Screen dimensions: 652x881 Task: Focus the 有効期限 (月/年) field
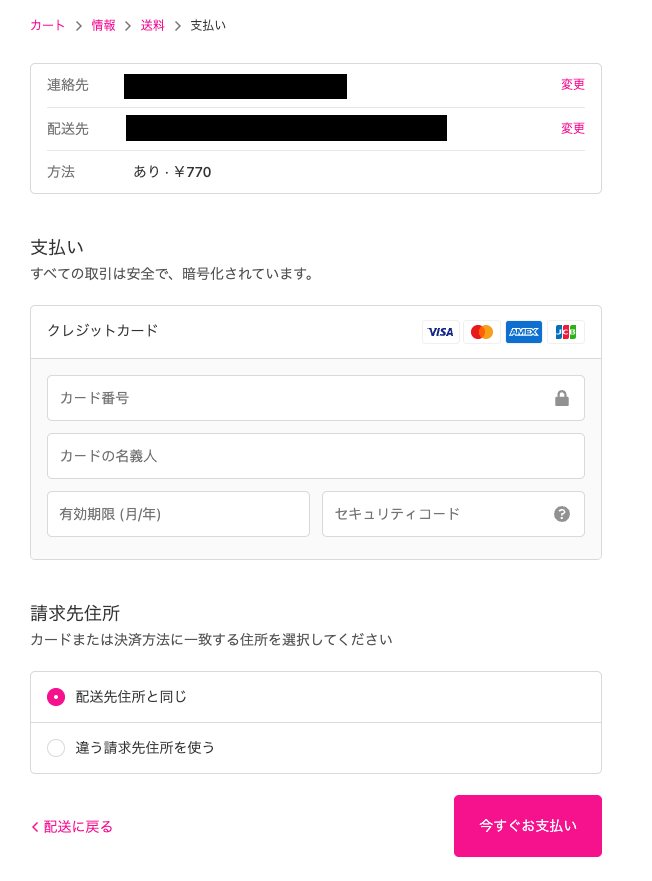[x=178, y=514]
